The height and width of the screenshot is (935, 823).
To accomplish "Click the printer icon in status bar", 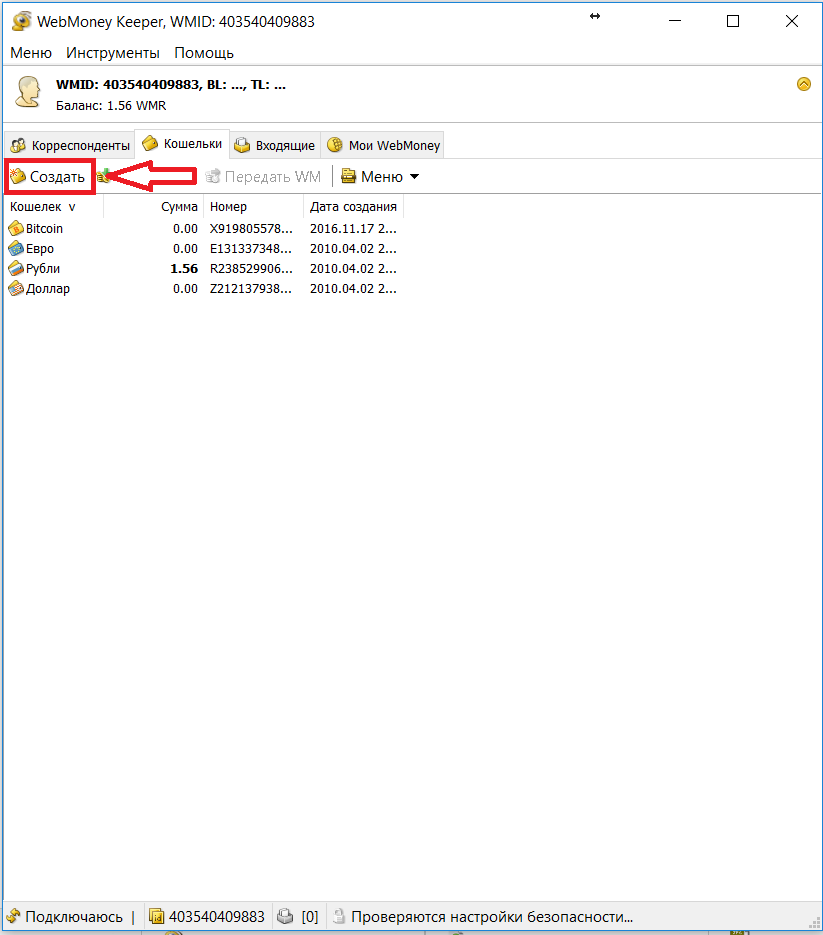I will click(x=285, y=916).
